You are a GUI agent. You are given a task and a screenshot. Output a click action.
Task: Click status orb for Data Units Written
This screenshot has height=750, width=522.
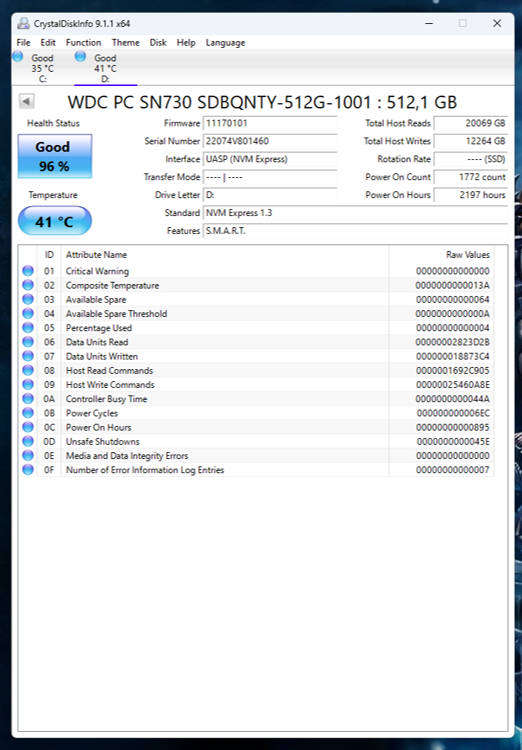tap(28, 356)
